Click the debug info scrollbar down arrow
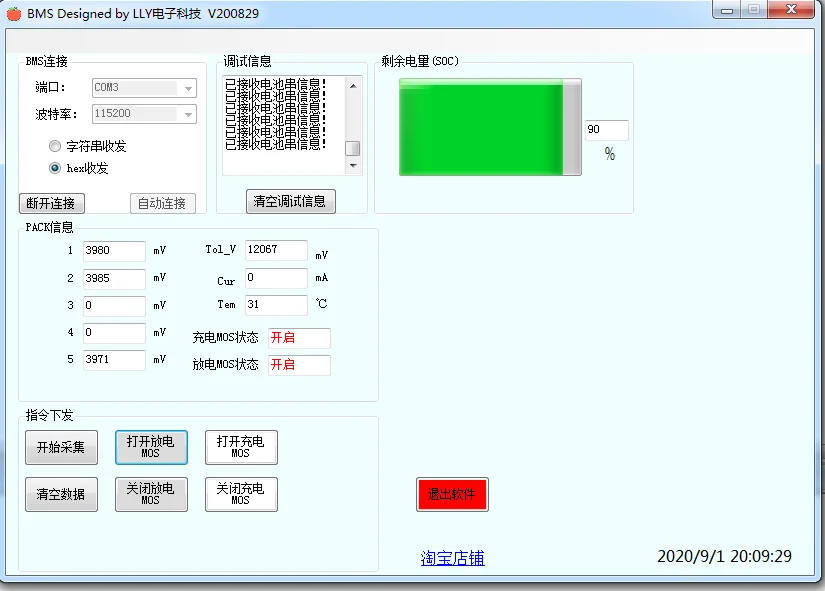 [x=353, y=166]
